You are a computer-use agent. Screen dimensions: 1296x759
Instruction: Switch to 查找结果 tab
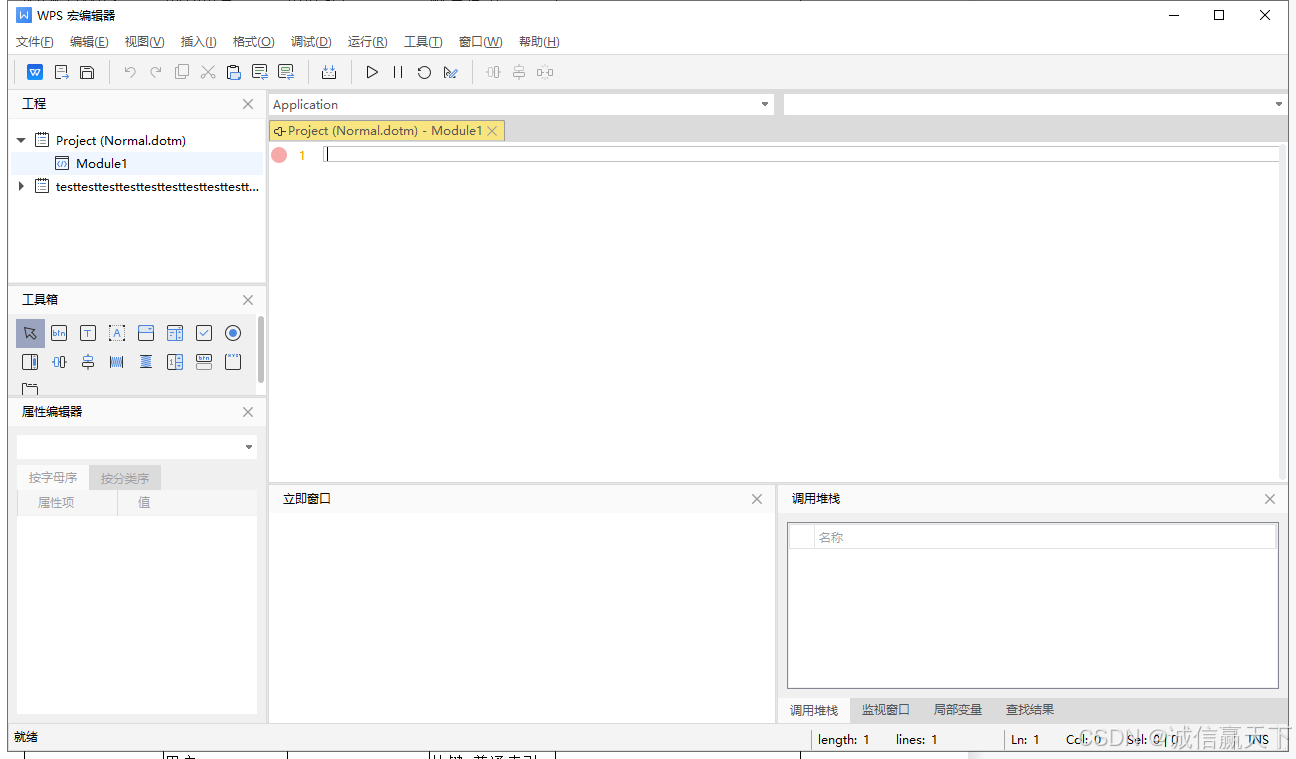click(1030, 710)
